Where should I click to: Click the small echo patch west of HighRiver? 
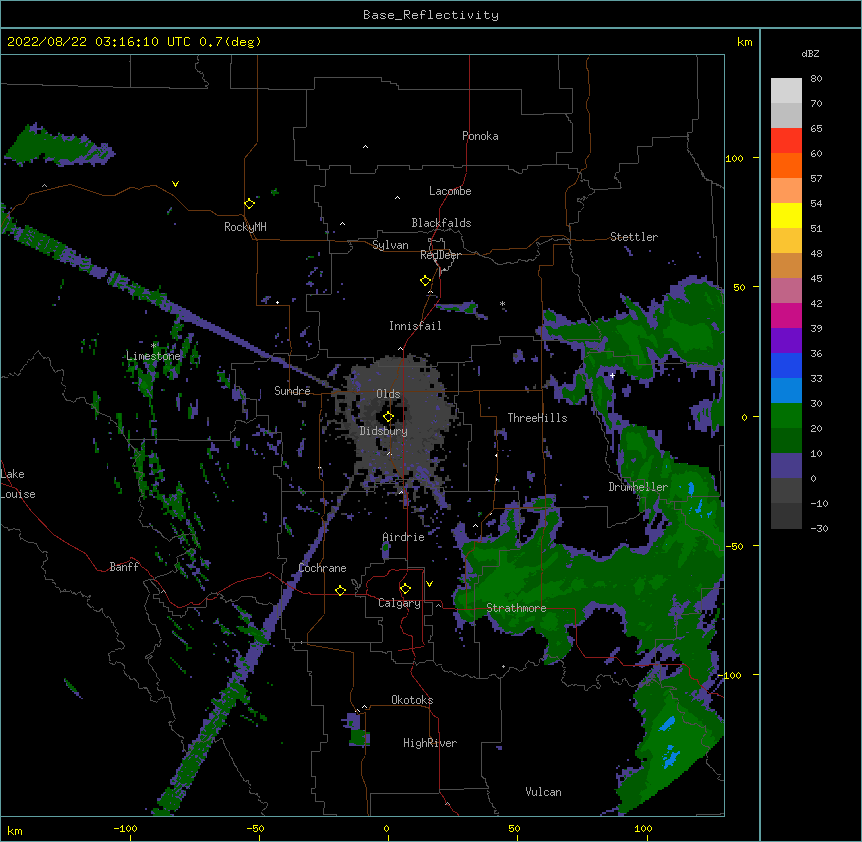(x=356, y=729)
